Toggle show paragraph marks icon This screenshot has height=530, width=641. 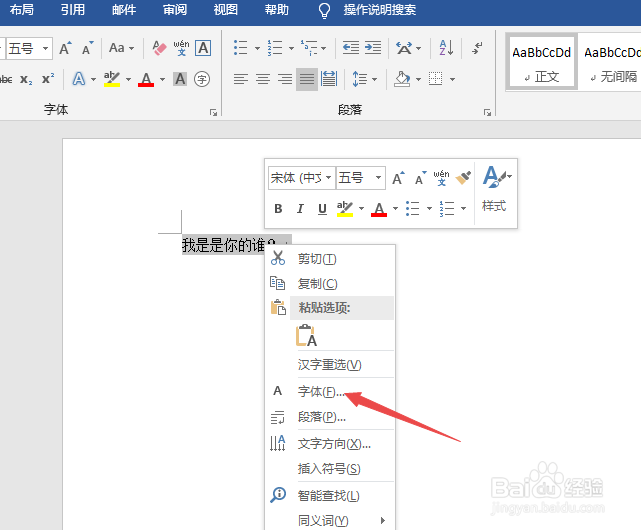[477, 47]
